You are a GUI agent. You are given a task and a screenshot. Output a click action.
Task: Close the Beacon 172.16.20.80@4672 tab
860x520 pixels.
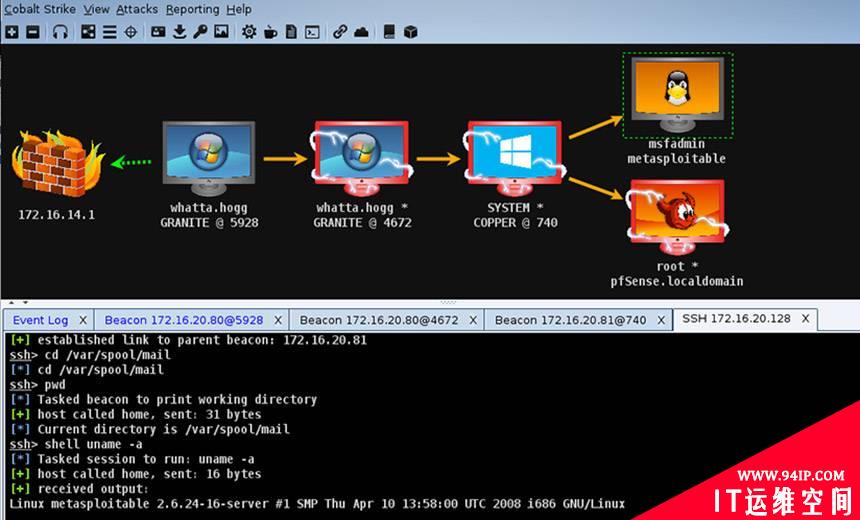[473, 320]
